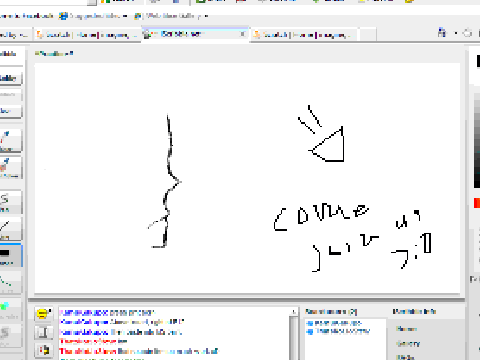
Task: Choose the S-shaped curve drawing tool
Action: pyautogui.click(x=10, y=202)
